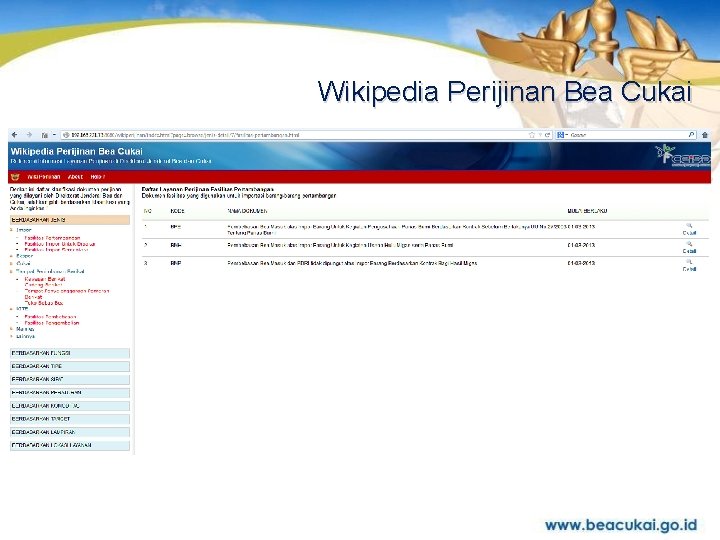The height and width of the screenshot is (540, 720).
Task: Select the Ekspor tree item
Action: [x=25, y=256]
